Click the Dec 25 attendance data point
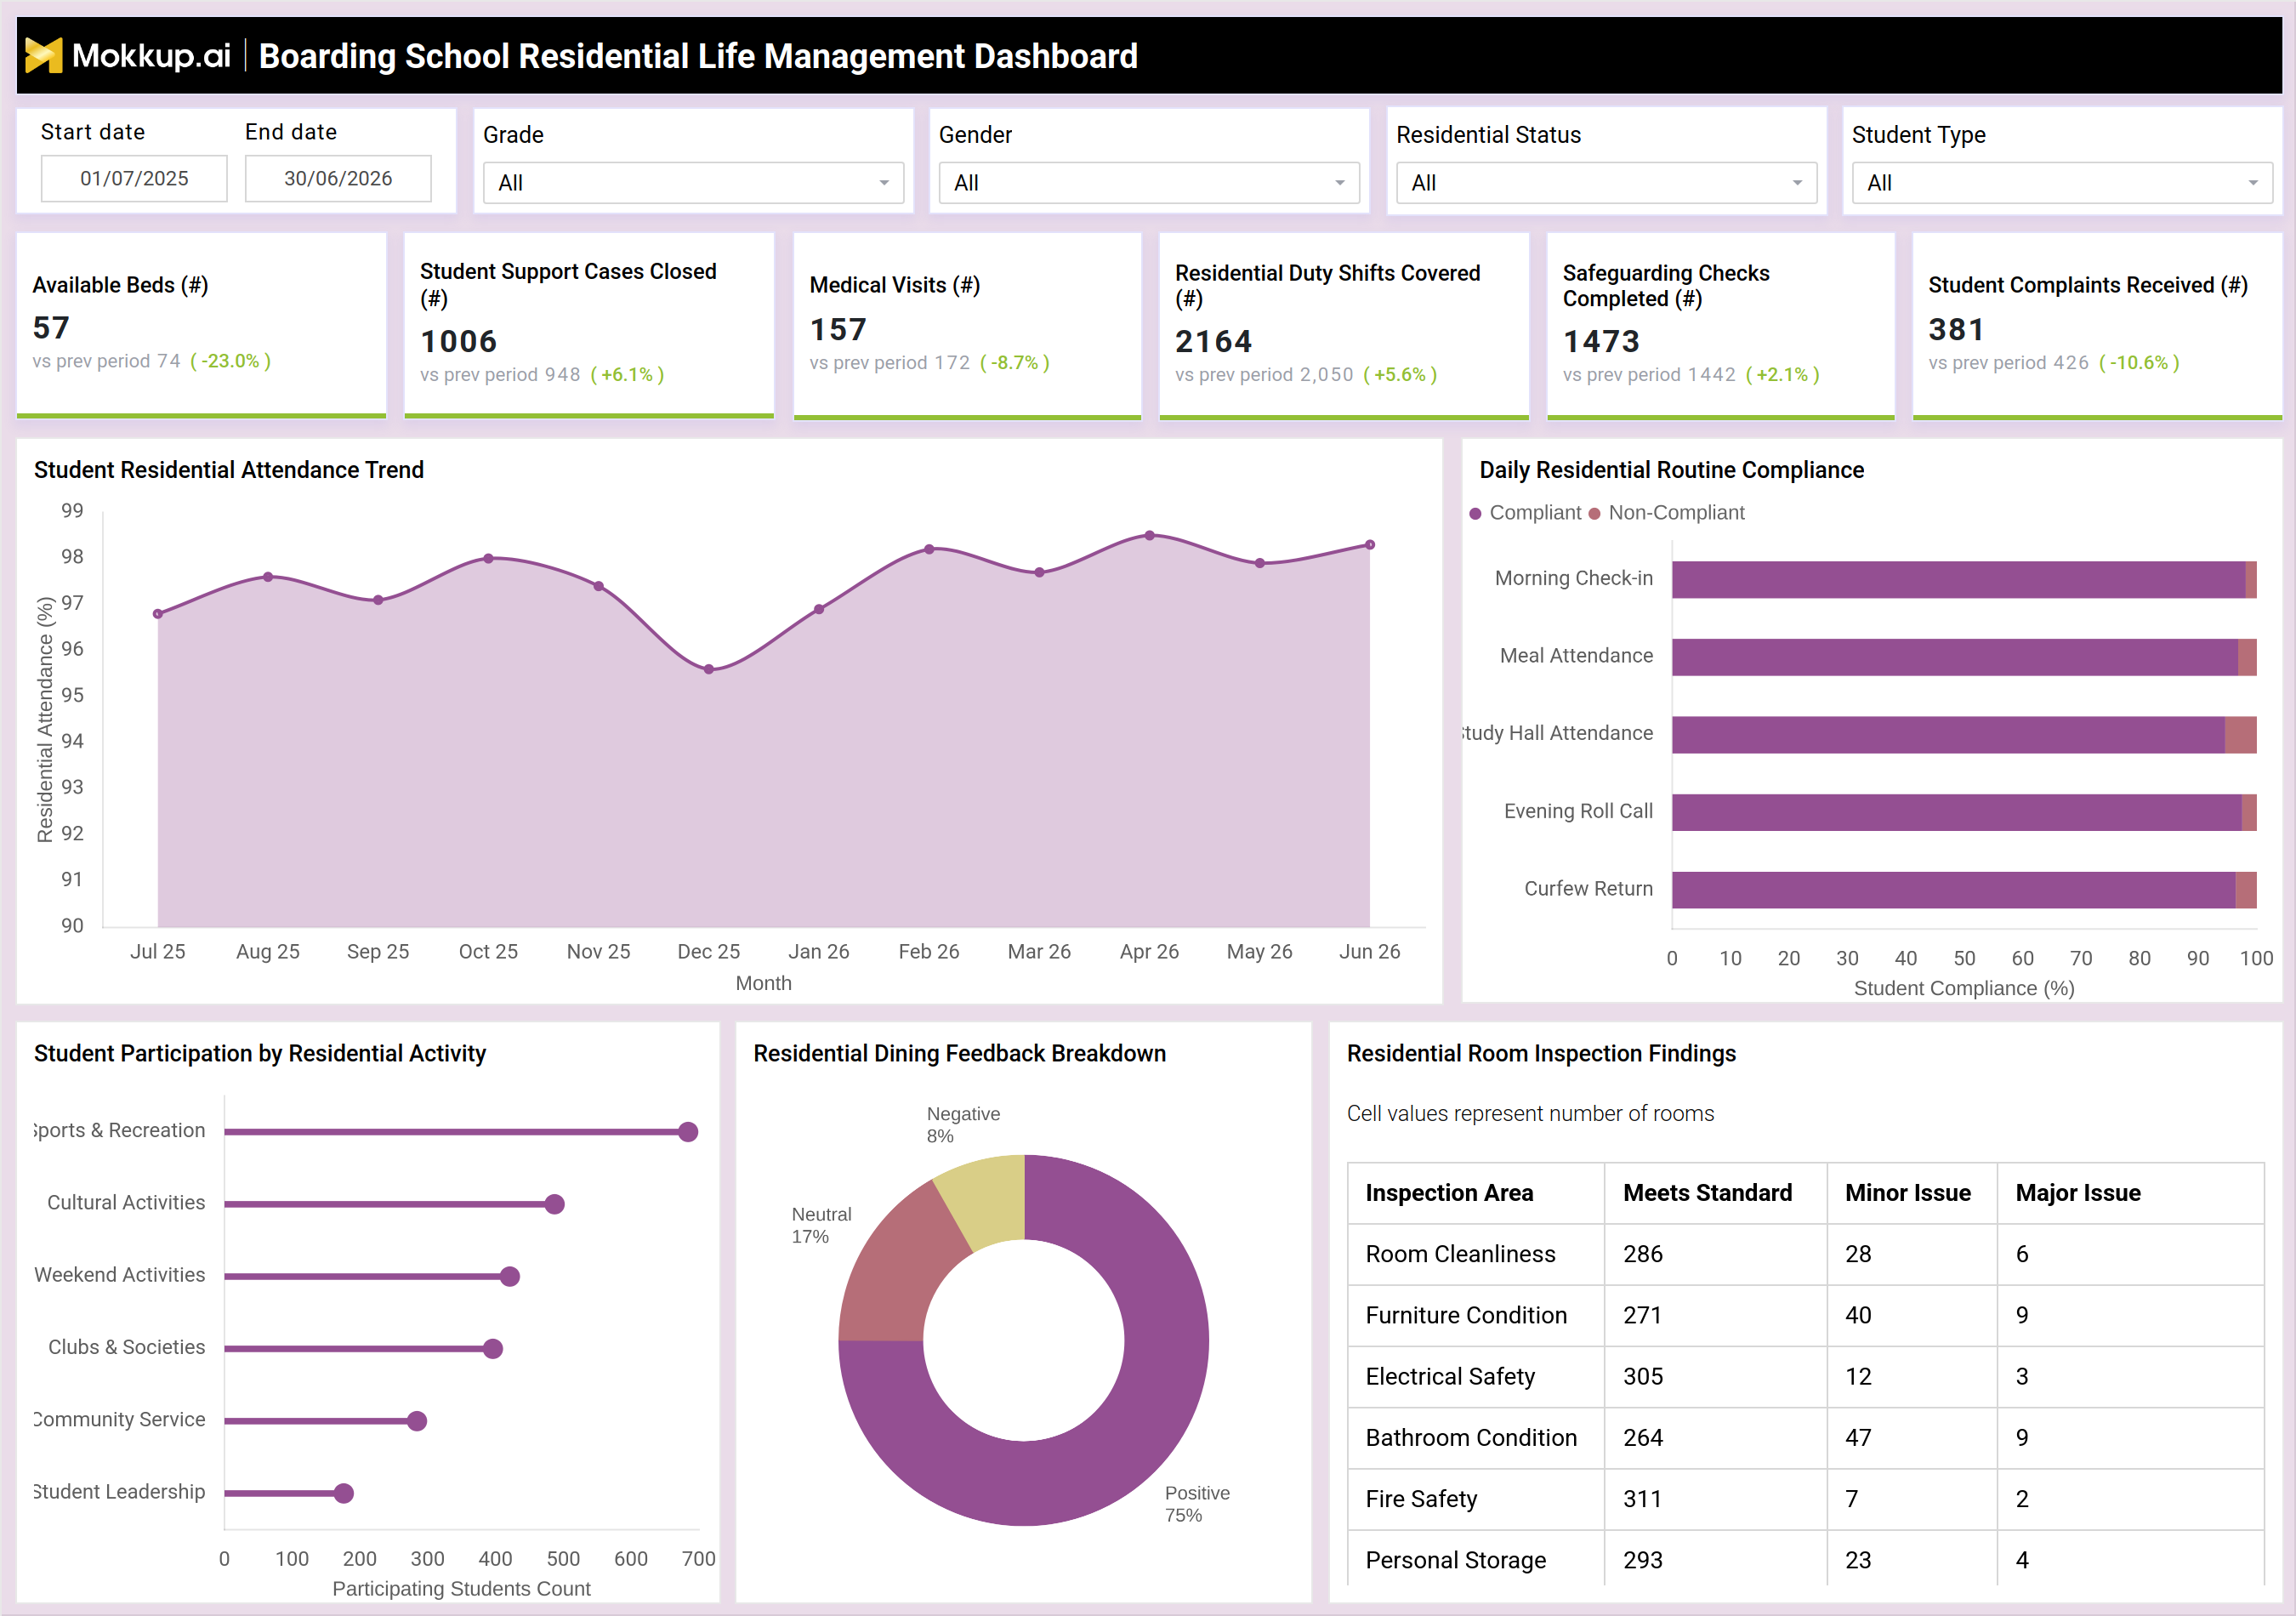 point(709,669)
